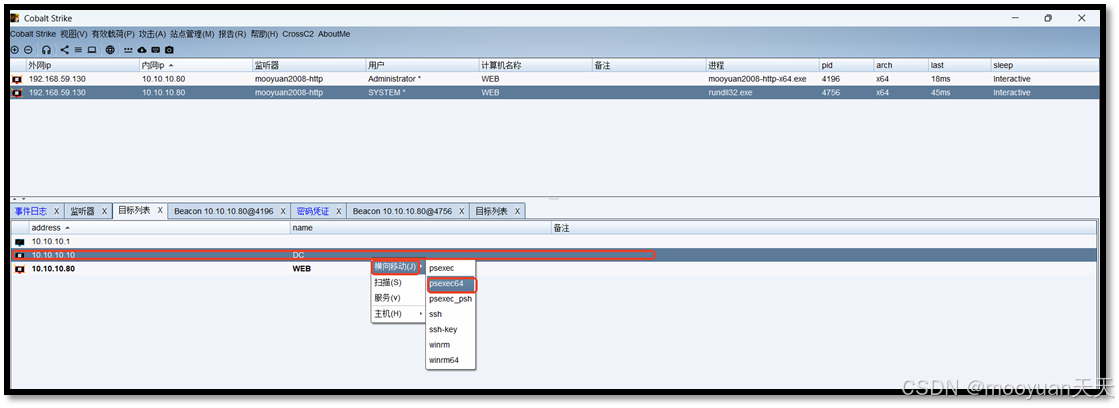Switch to the Beacon 10.10.10.80@4196 tab
The height and width of the screenshot is (408, 1119).
(x=224, y=211)
